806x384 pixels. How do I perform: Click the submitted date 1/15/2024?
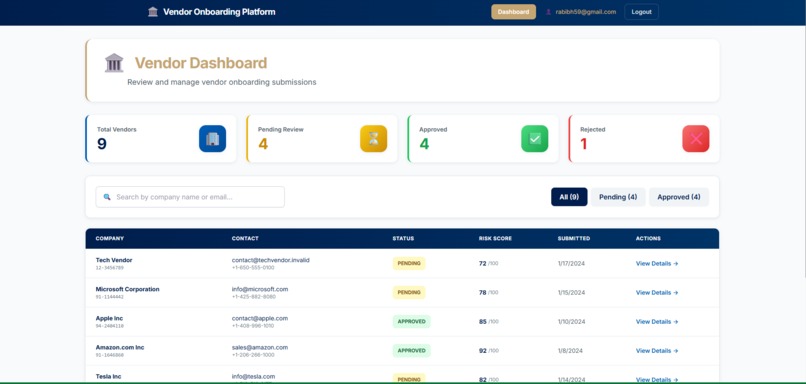click(x=571, y=292)
